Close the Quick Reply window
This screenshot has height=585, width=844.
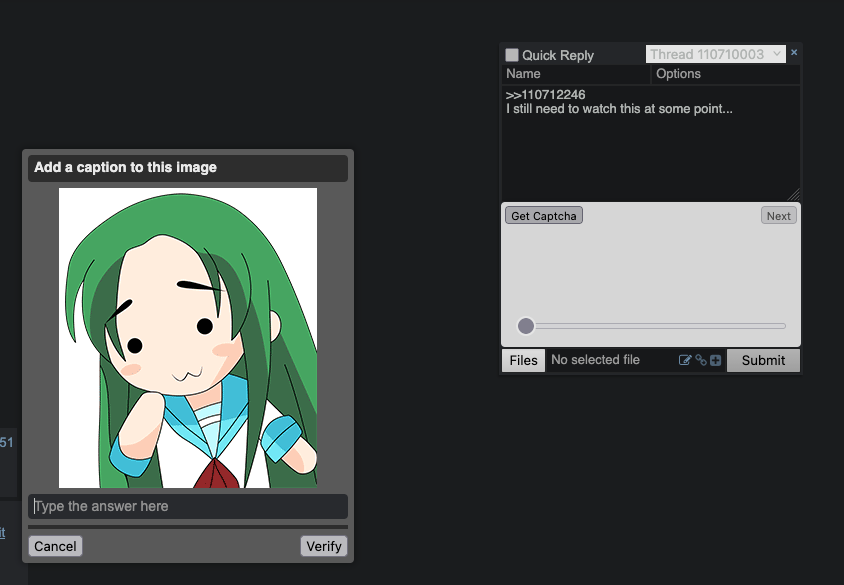point(794,53)
